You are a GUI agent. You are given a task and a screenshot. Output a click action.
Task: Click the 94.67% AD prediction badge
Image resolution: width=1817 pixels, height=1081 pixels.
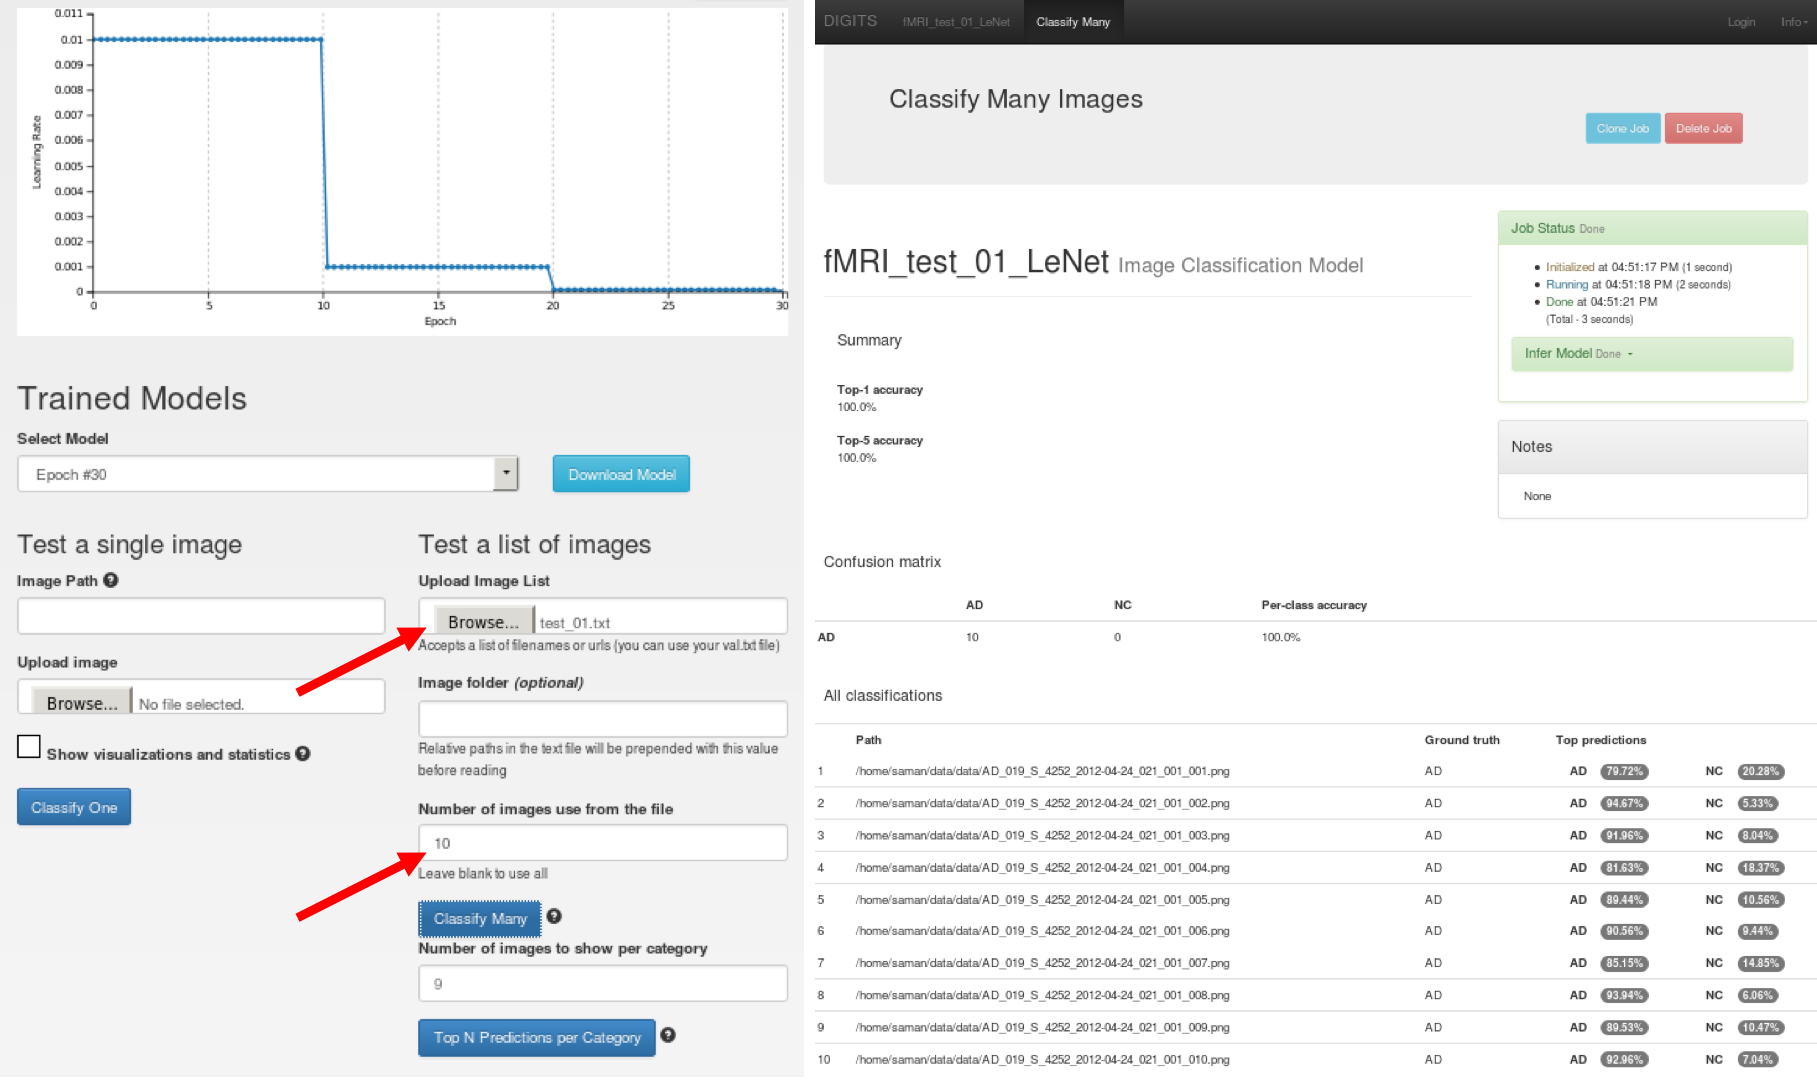pyautogui.click(x=1624, y=803)
